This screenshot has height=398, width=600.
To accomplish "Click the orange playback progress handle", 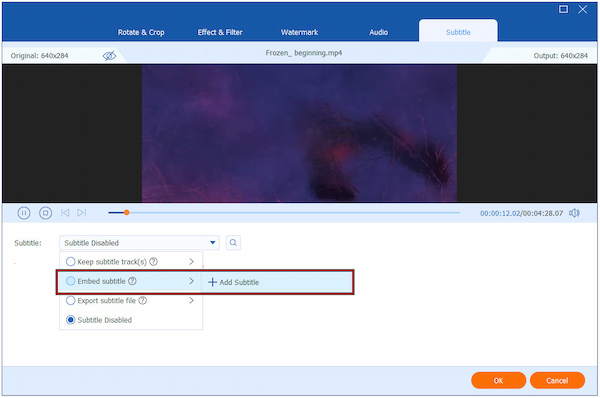I will click(x=126, y=212).
